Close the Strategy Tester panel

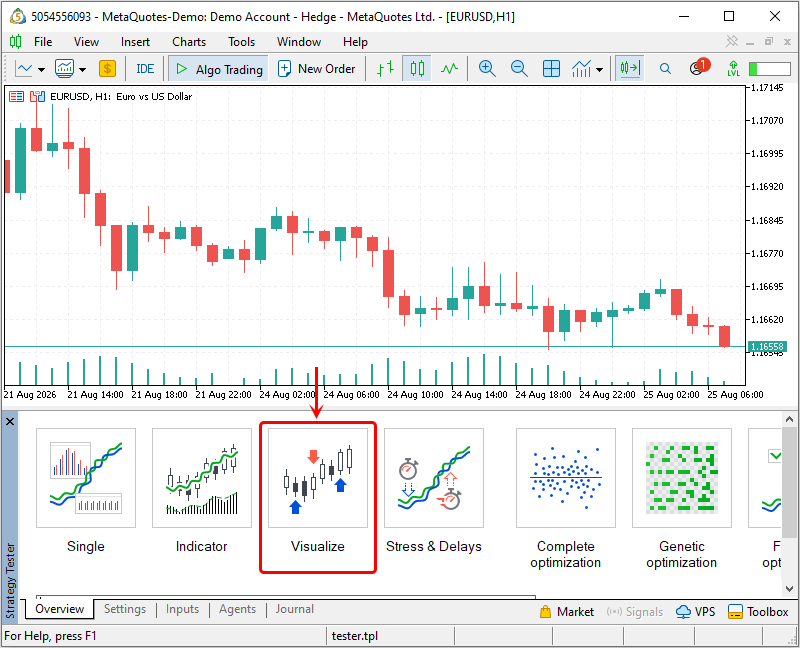coord(10,421)
